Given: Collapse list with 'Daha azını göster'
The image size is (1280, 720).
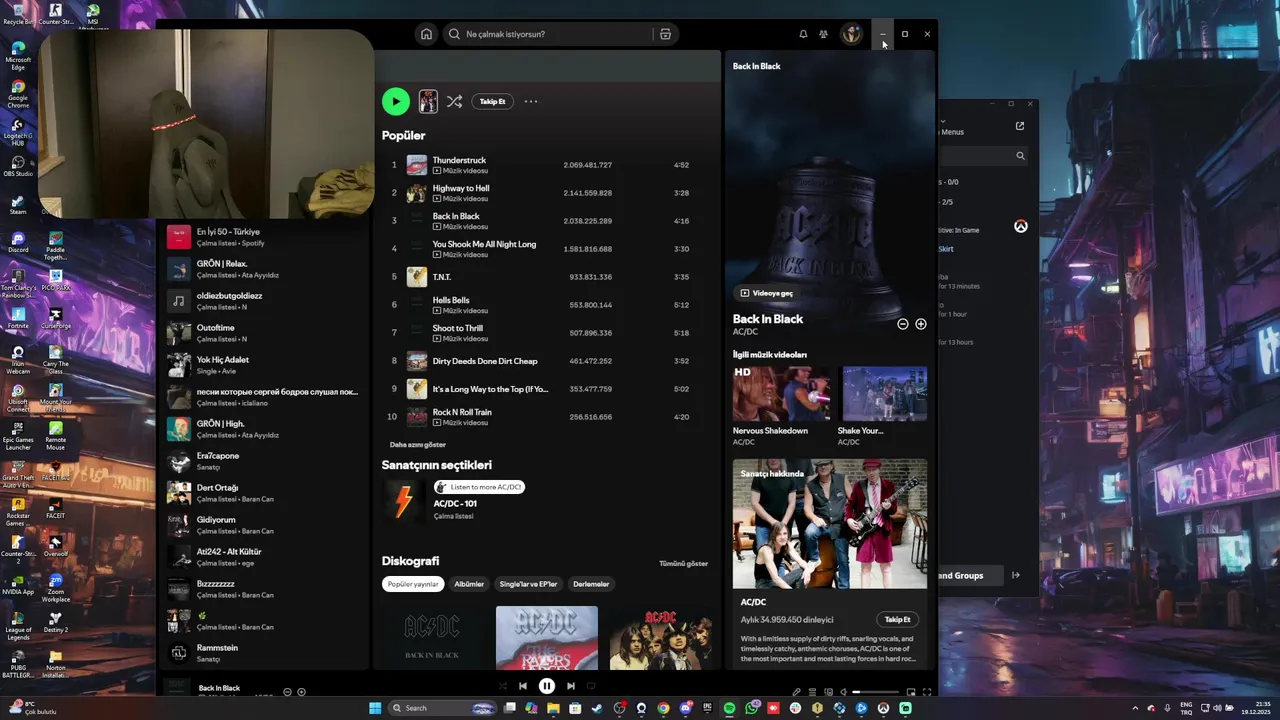Looking at the screenshot, I should 418,444.
